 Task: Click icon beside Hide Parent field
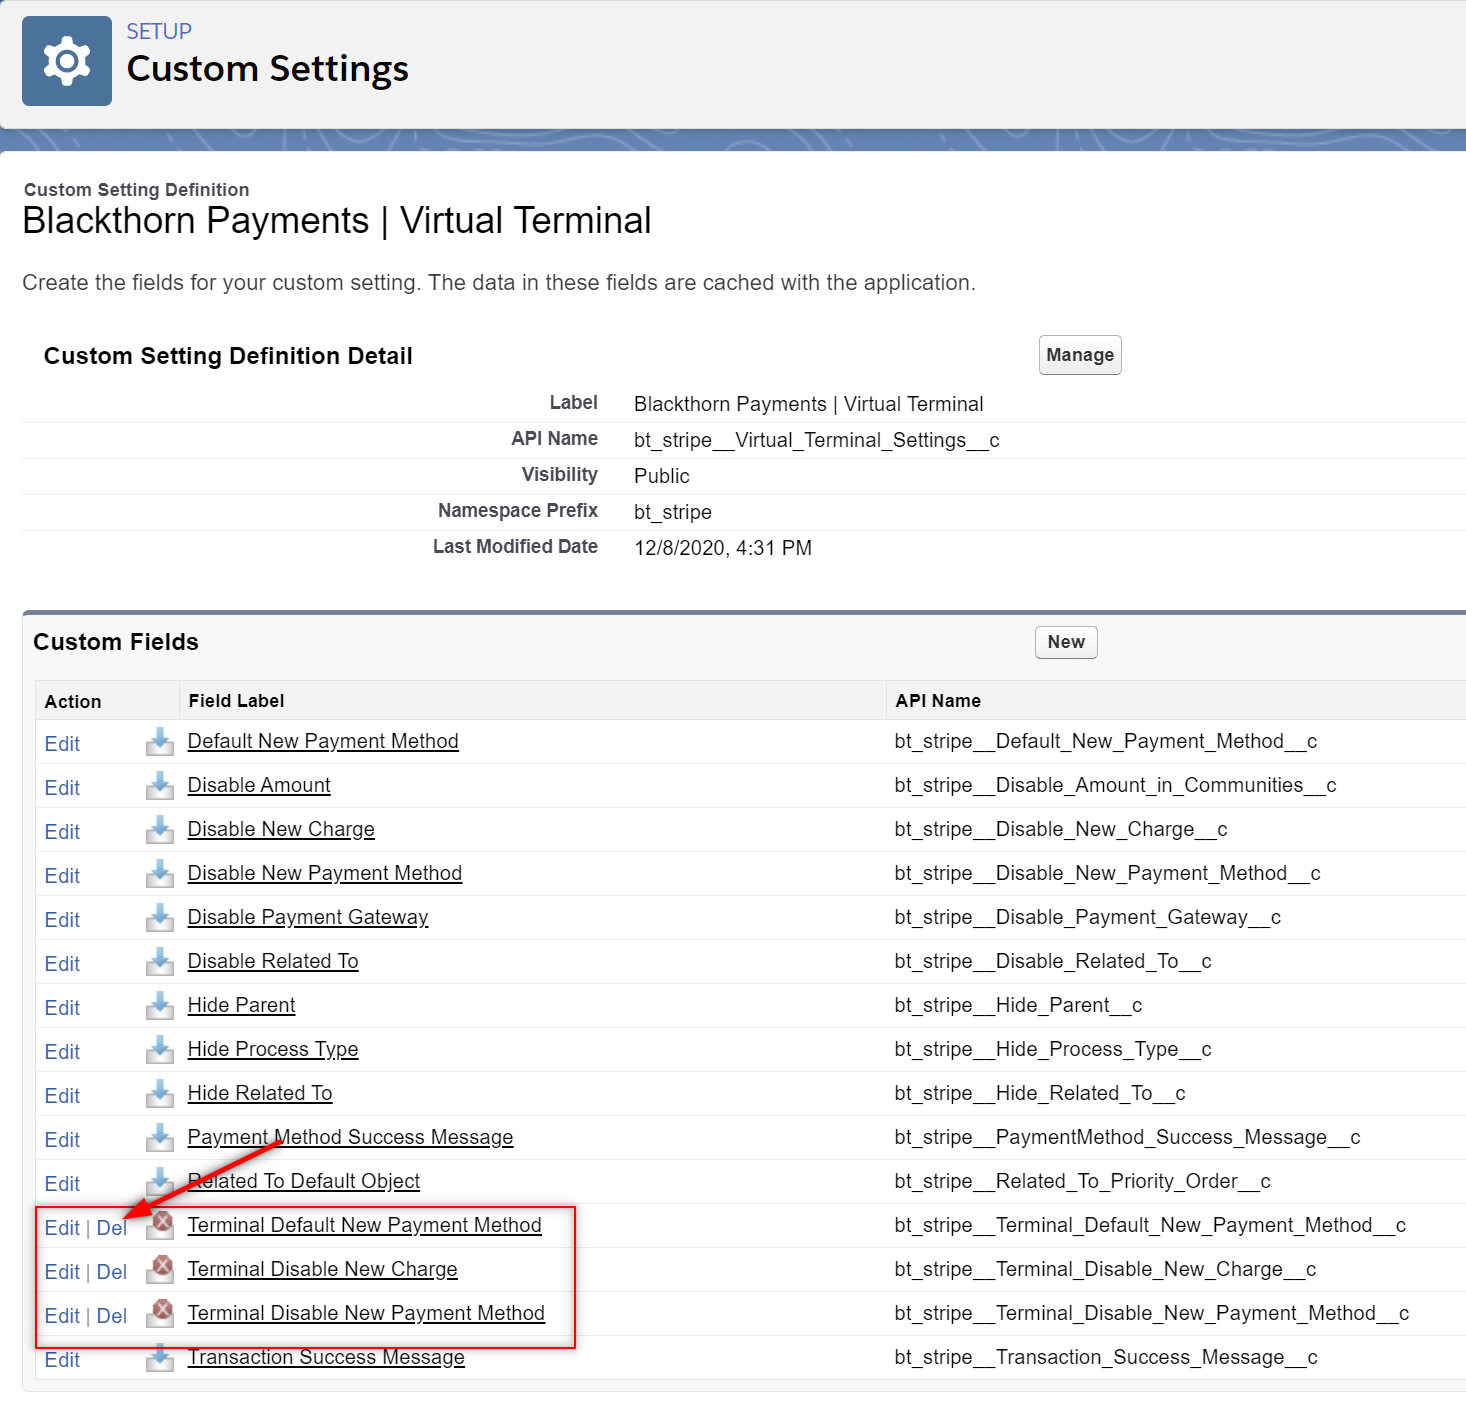click(160, 1006)
